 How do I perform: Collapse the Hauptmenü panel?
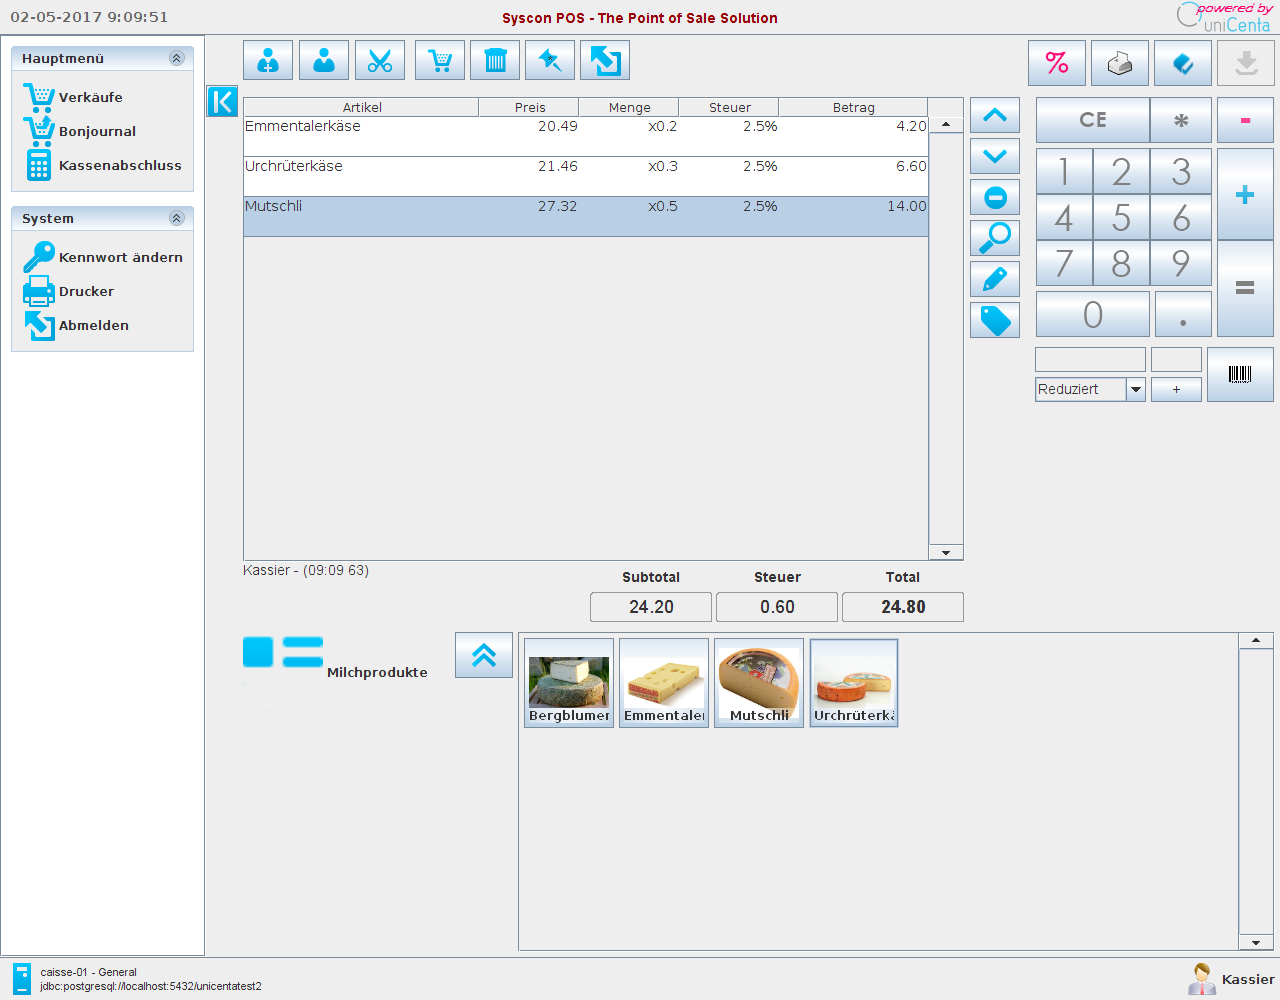pos(177,58)
